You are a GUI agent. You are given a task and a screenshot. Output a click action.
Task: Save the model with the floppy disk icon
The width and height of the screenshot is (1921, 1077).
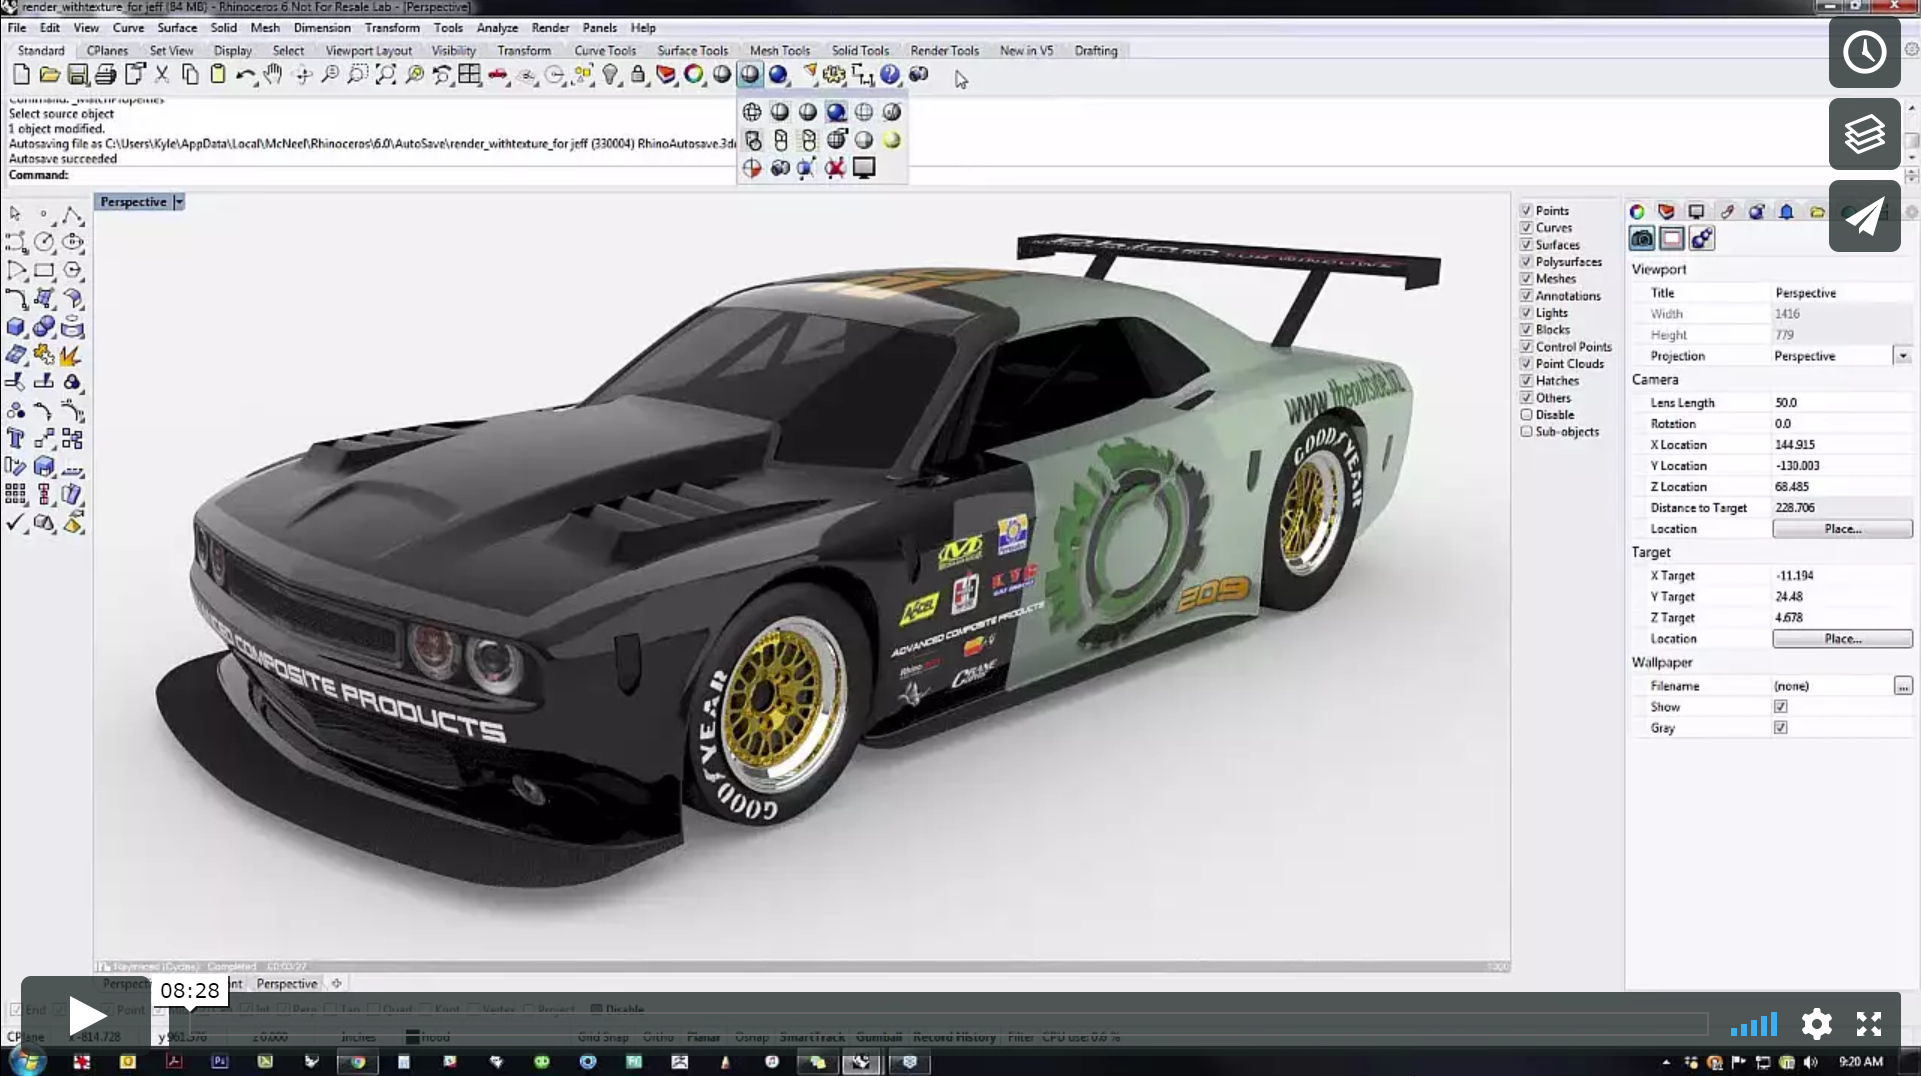click(x=77, y=75)
